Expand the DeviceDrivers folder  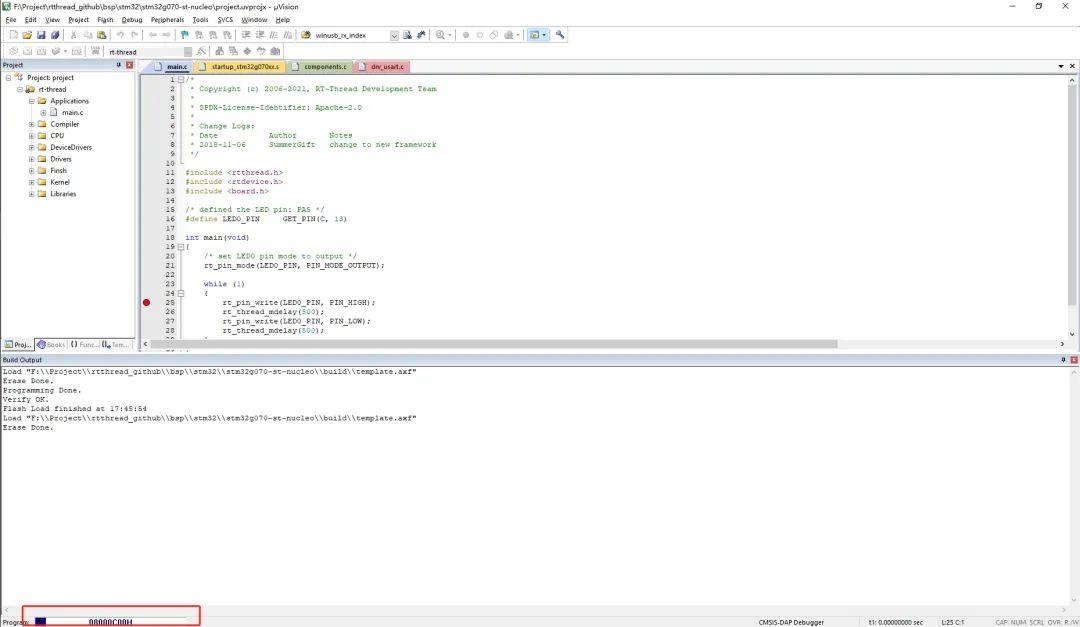pos(32,147)
